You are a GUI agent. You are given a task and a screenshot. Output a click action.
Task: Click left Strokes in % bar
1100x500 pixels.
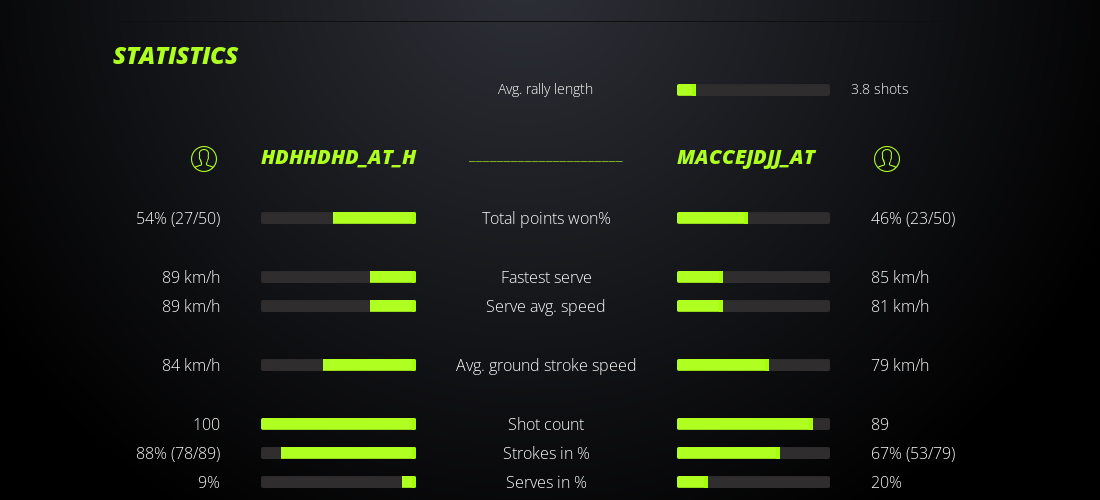(x=338, y=453)
